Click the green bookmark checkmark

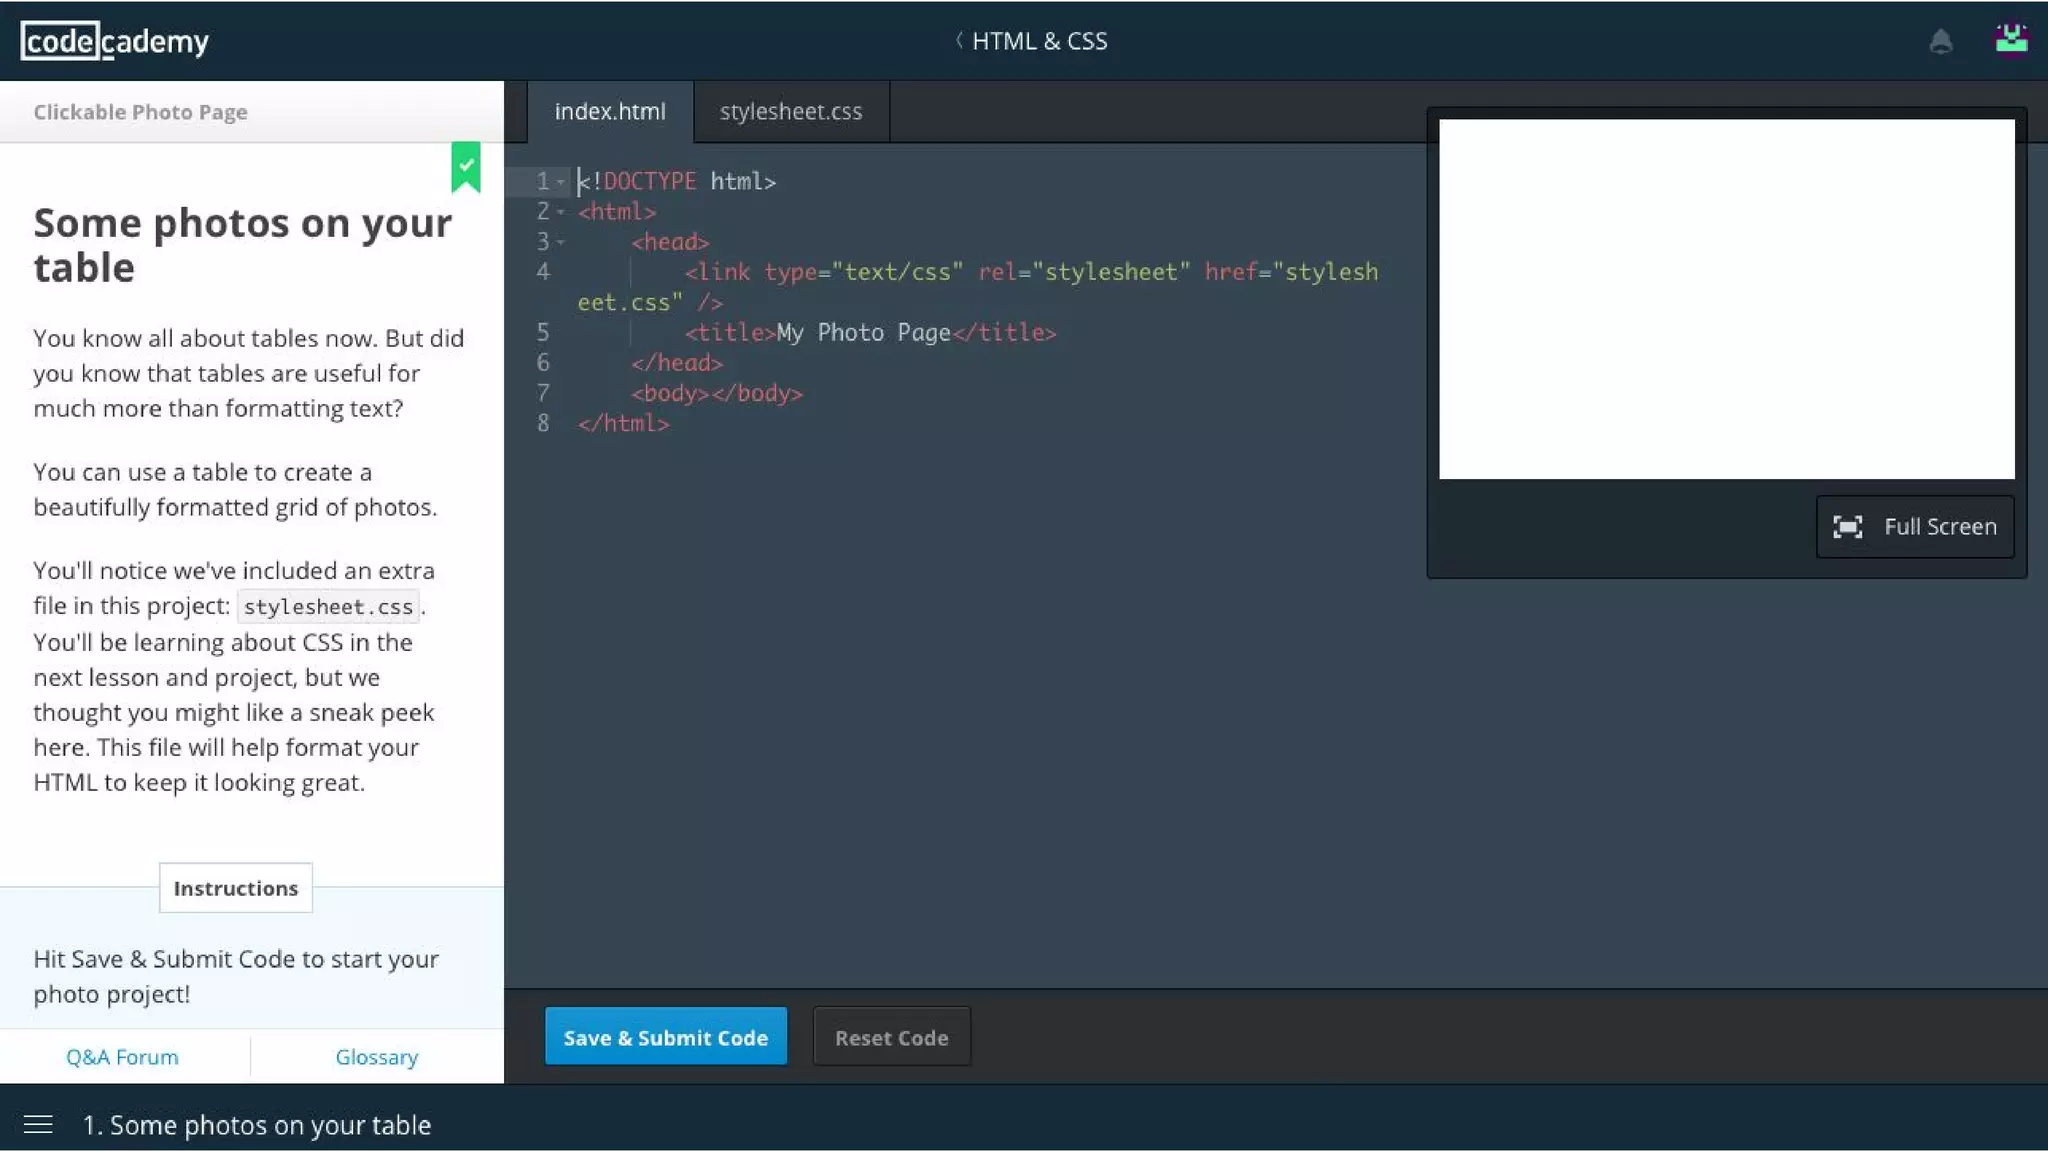coord(466,166)
